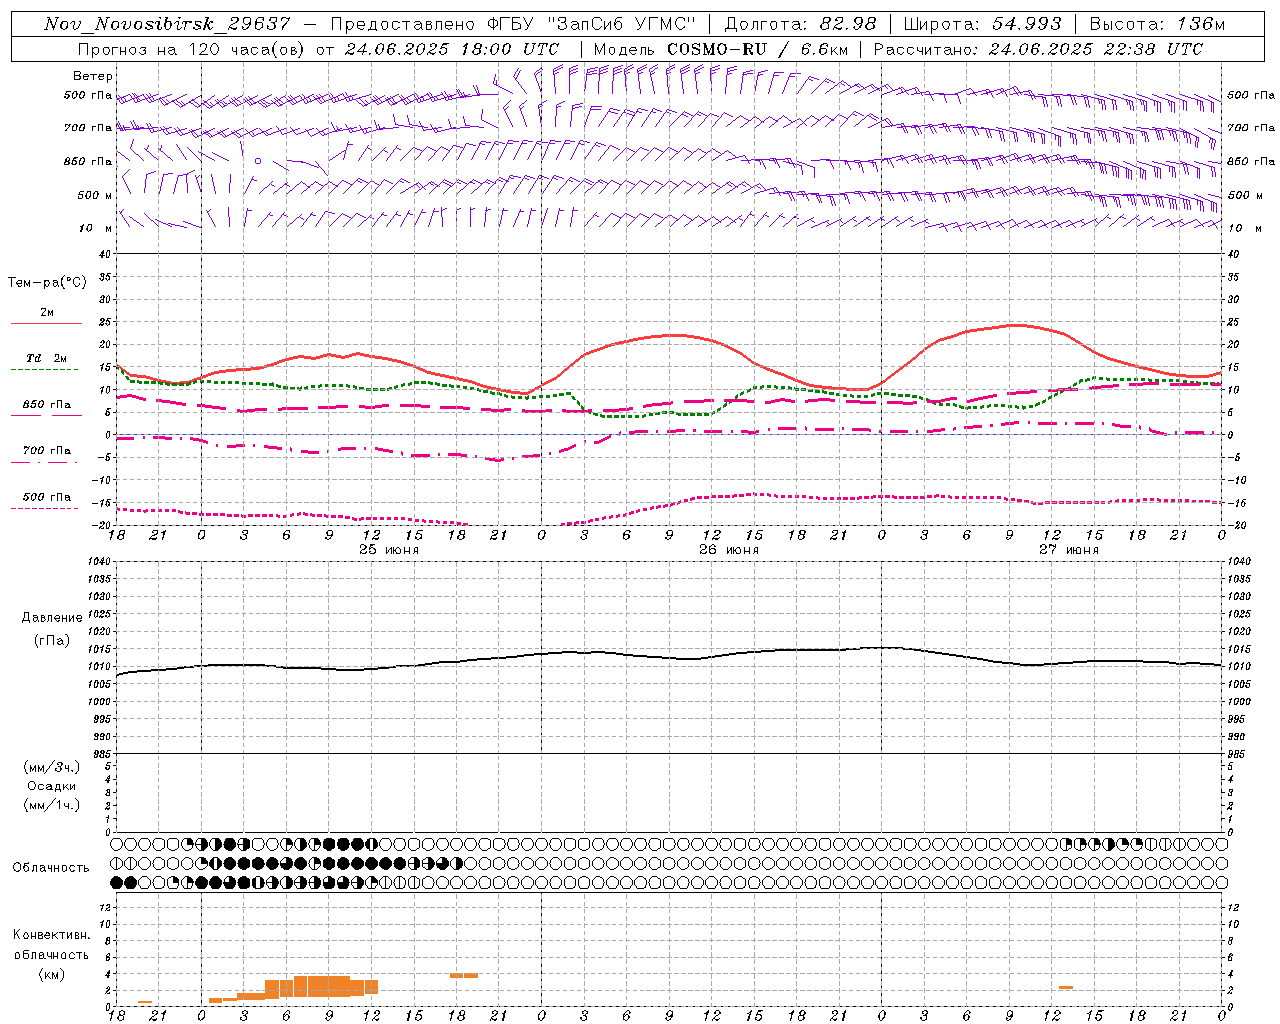Click the 'Осадки' precipitation label
Viewport: 1280px width, 1024px height.
pyautogui.click(x=52, y=786)
